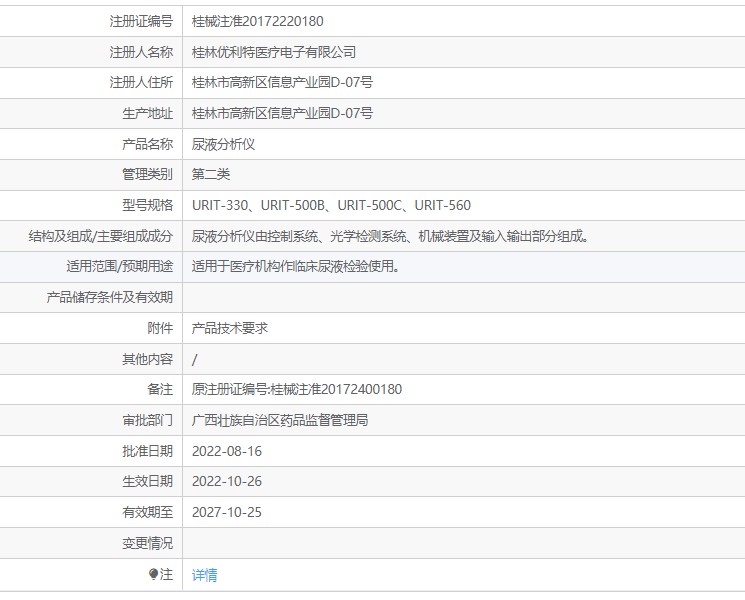Click management category 第二类

pos(210,174)
